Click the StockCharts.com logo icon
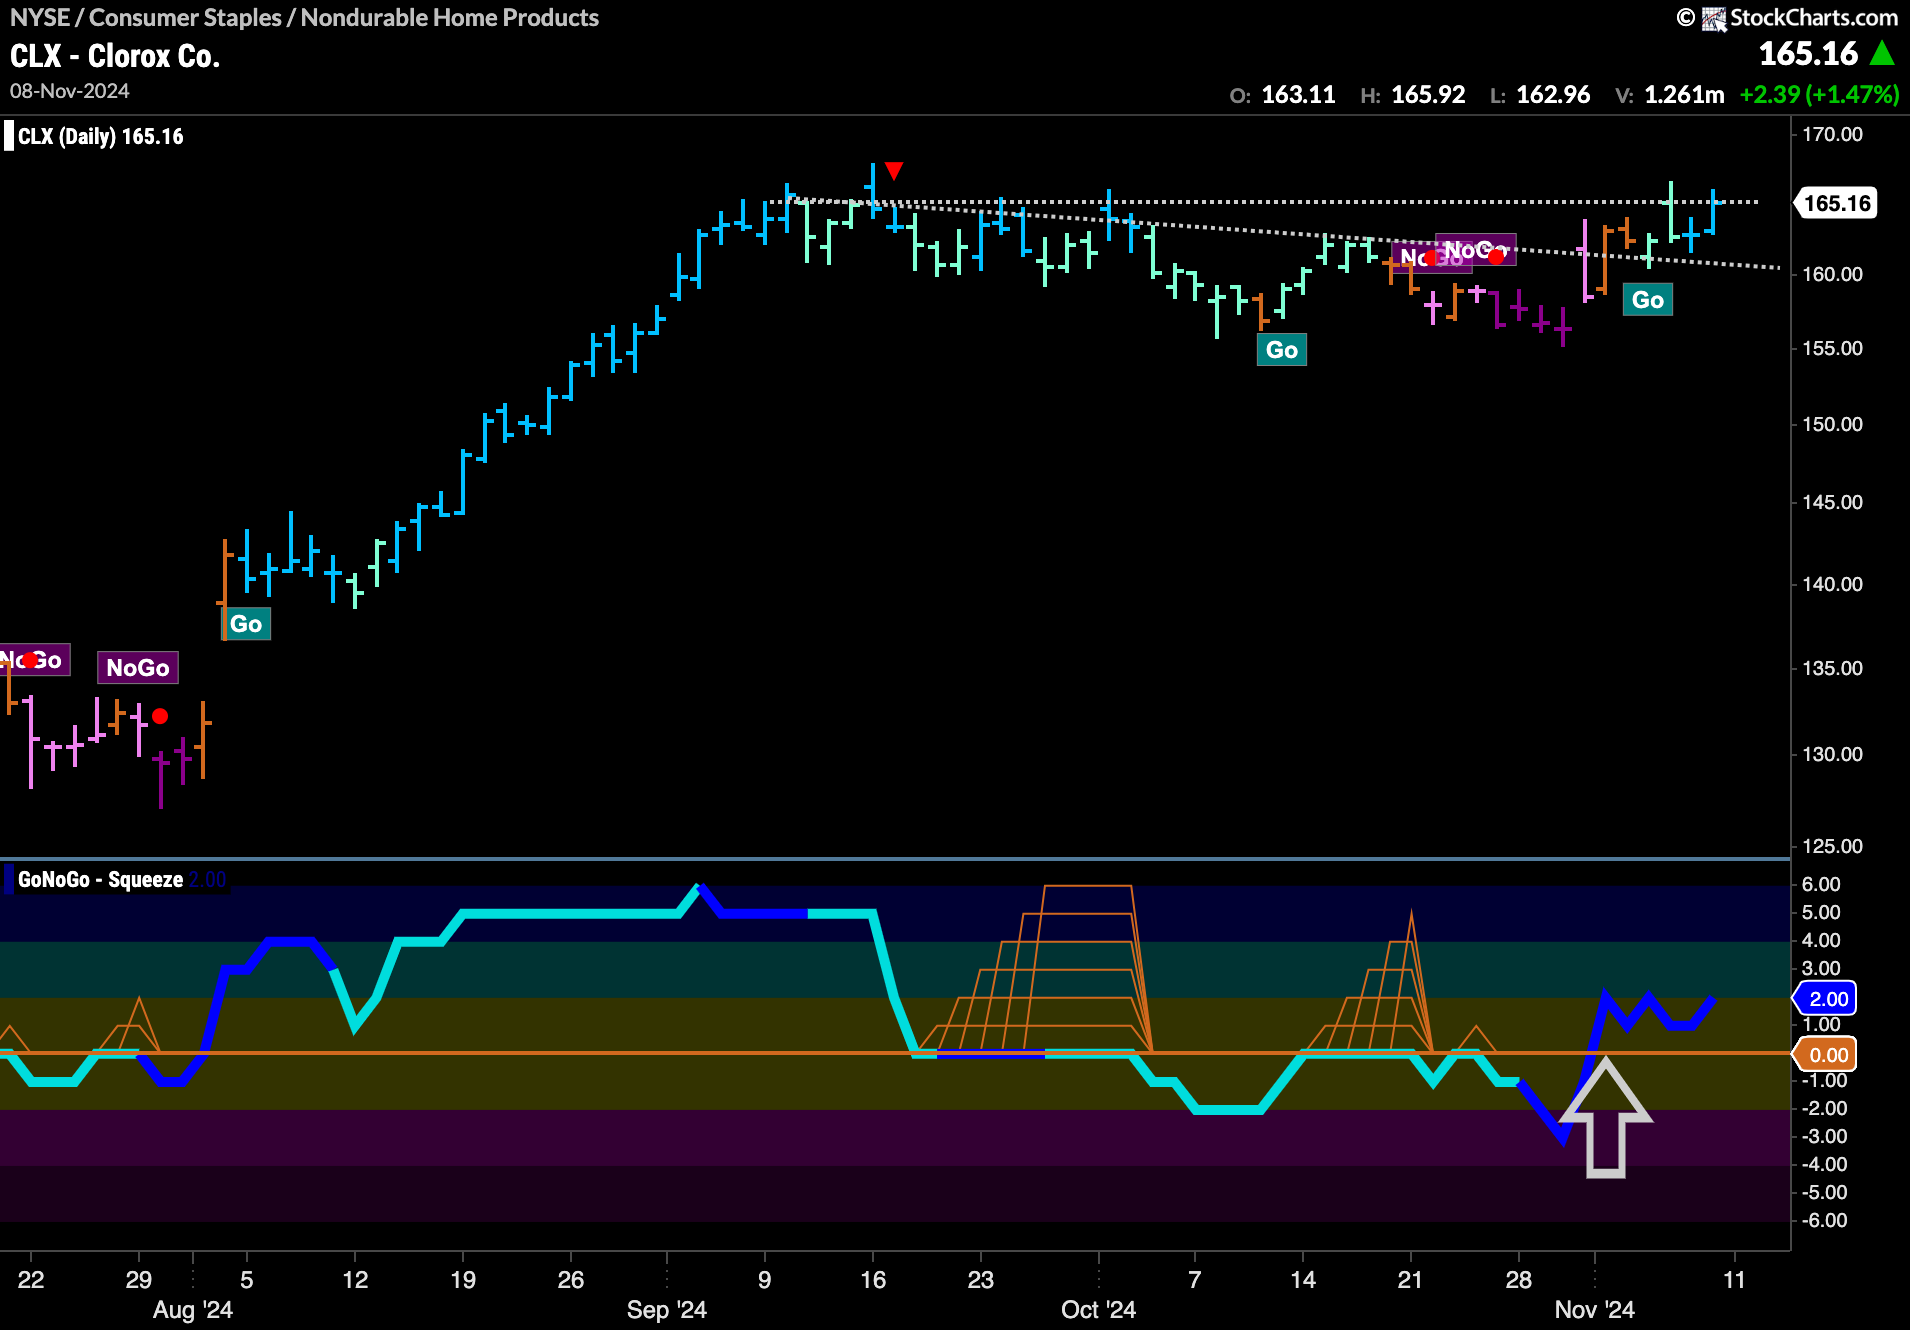 coord(1714,18)
